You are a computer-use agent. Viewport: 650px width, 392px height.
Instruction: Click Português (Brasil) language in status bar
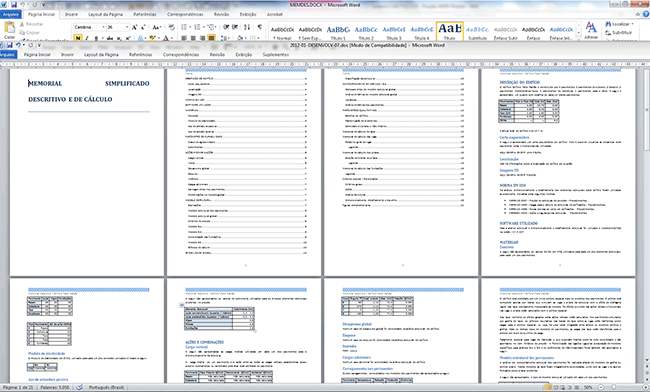coord(106,387)
